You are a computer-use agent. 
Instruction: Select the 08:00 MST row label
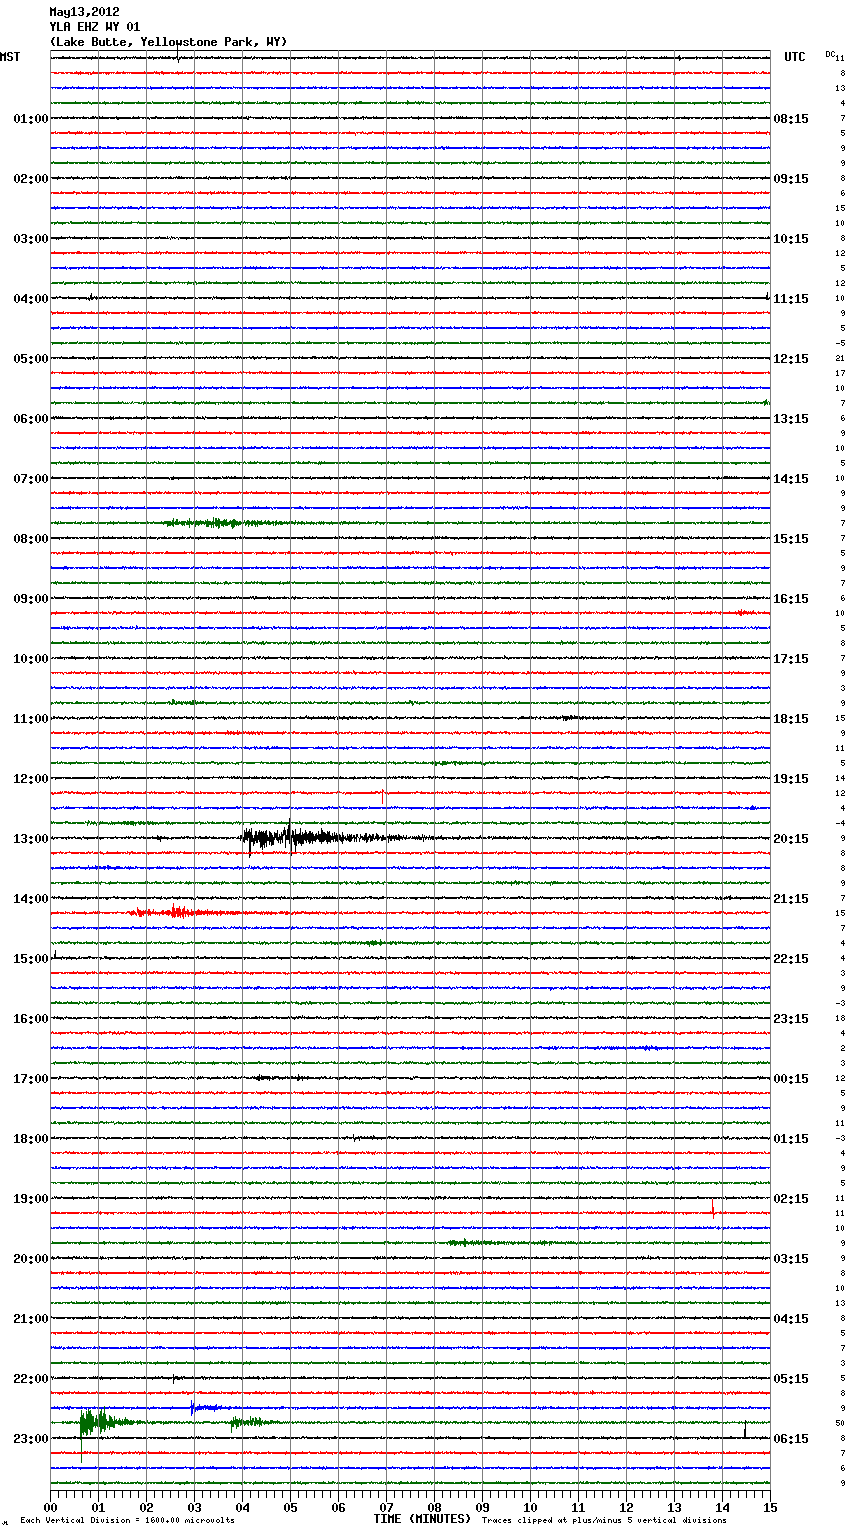[x=31, y=539]
